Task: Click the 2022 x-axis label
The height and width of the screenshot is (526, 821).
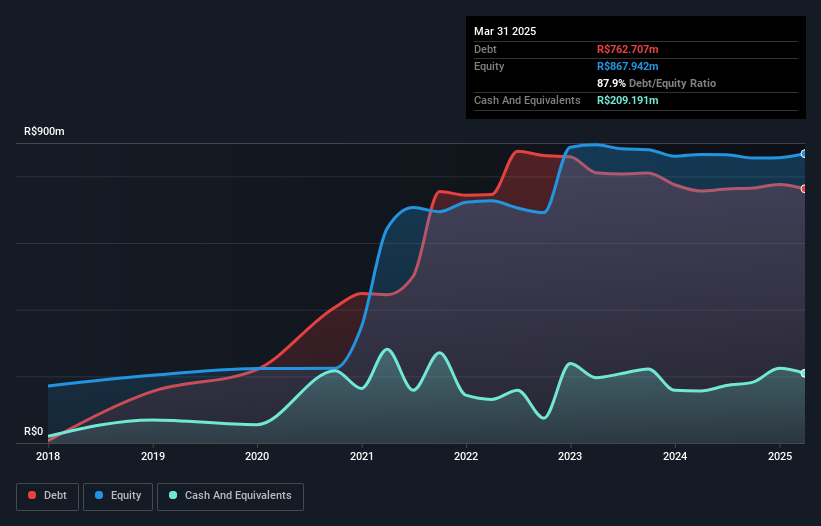Action: click(x=466, y=456)
